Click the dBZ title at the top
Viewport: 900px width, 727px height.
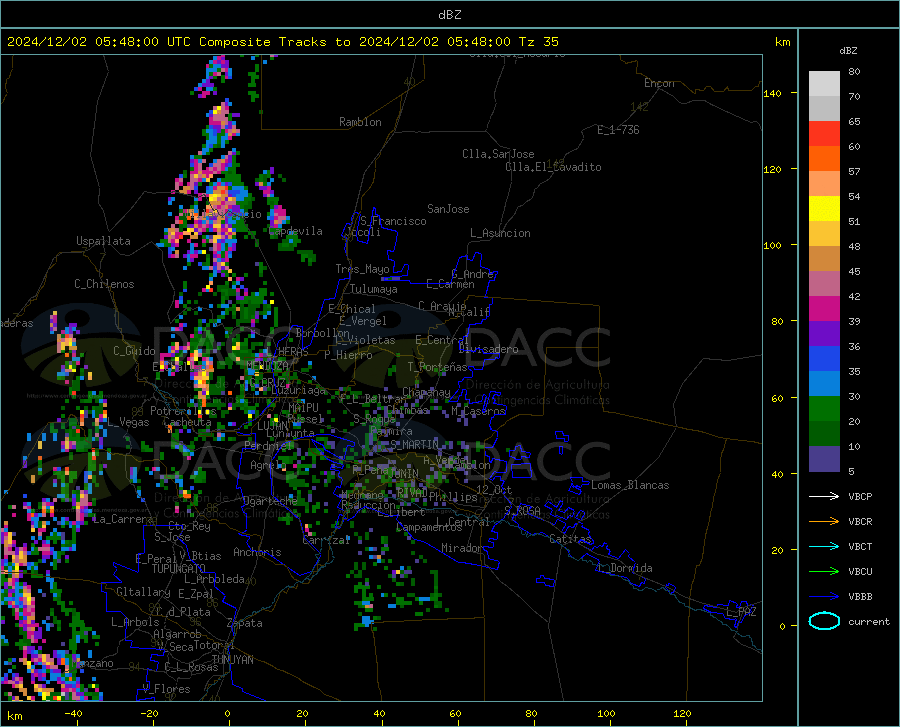449,15
